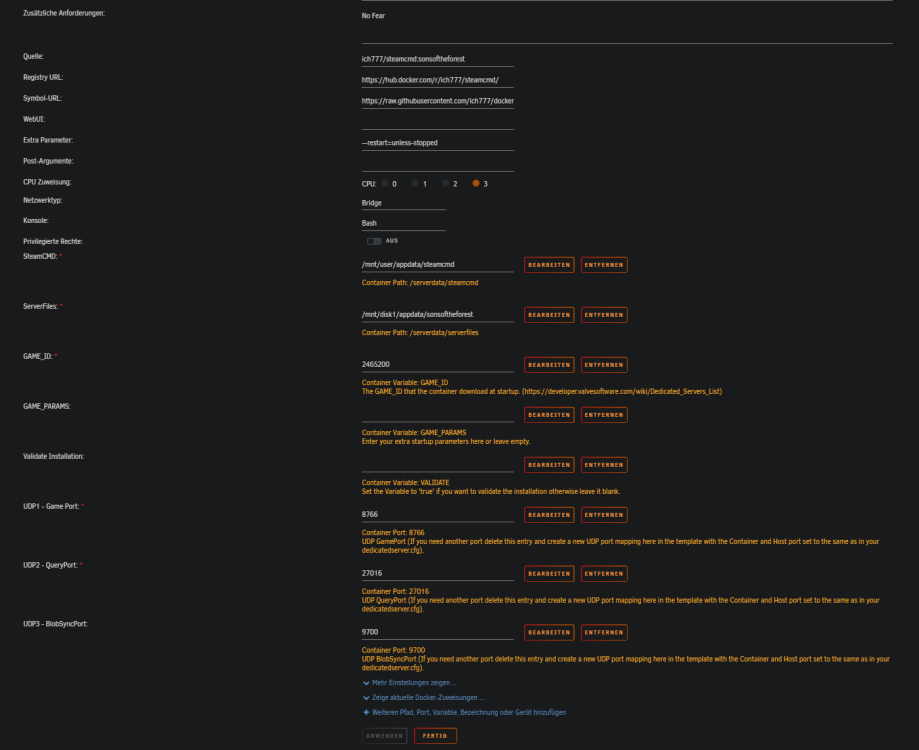The width and height of the screenshot is (919, 750).
Task: Focus the GAME_PARAMS value field
Action: click(438, 415)
